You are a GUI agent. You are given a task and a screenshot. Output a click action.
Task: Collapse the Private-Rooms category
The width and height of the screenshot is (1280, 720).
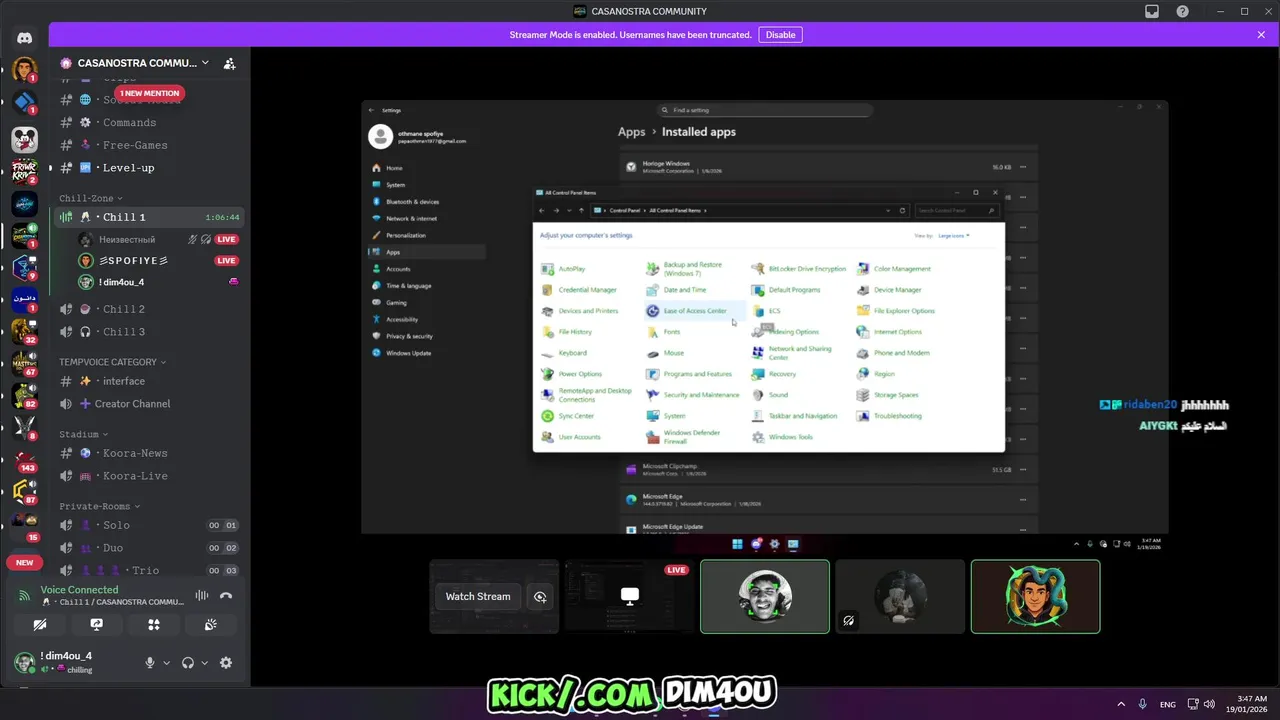tap(99, 506)
